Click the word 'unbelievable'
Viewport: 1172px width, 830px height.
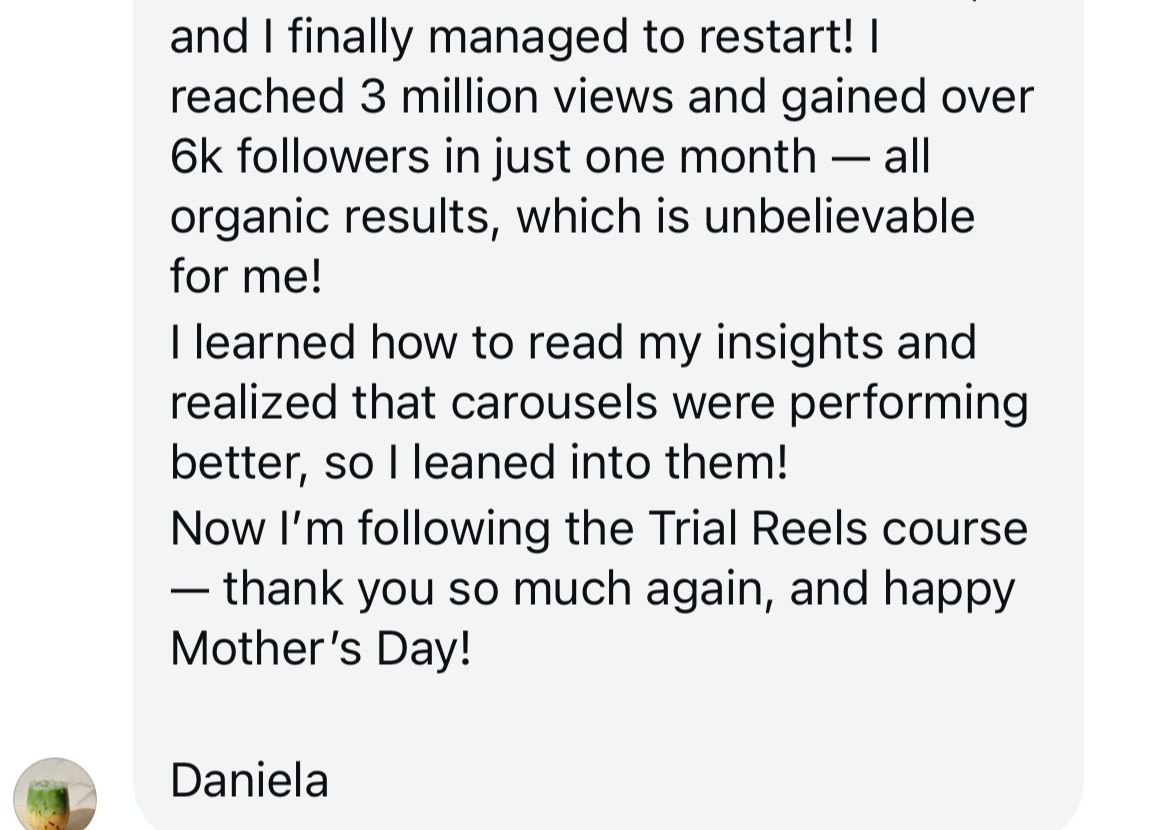(x=839, y=217)
